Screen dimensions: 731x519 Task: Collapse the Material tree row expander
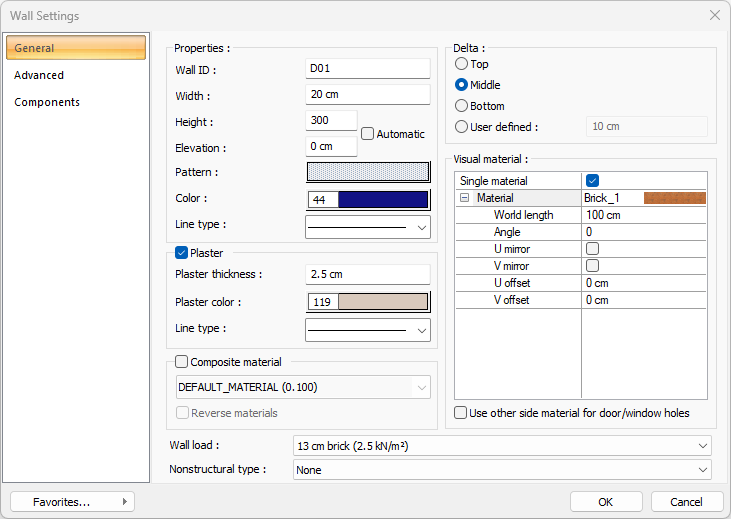point(465,198)
